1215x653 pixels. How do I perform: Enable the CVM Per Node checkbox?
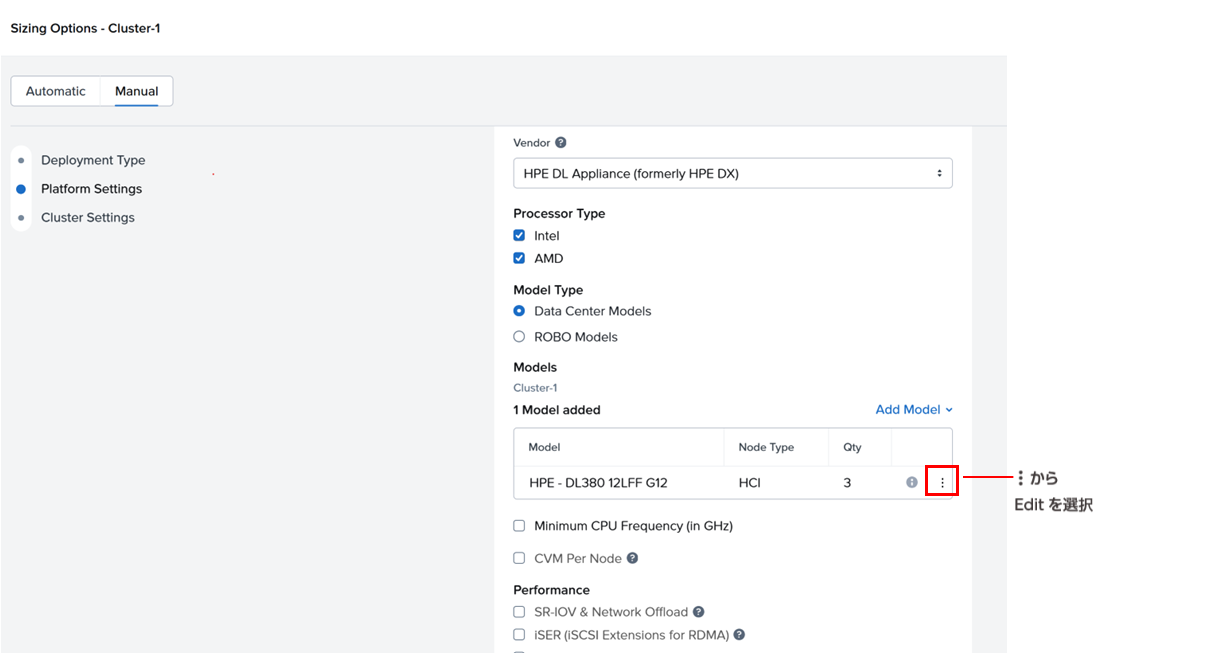[x=519, y=559]
